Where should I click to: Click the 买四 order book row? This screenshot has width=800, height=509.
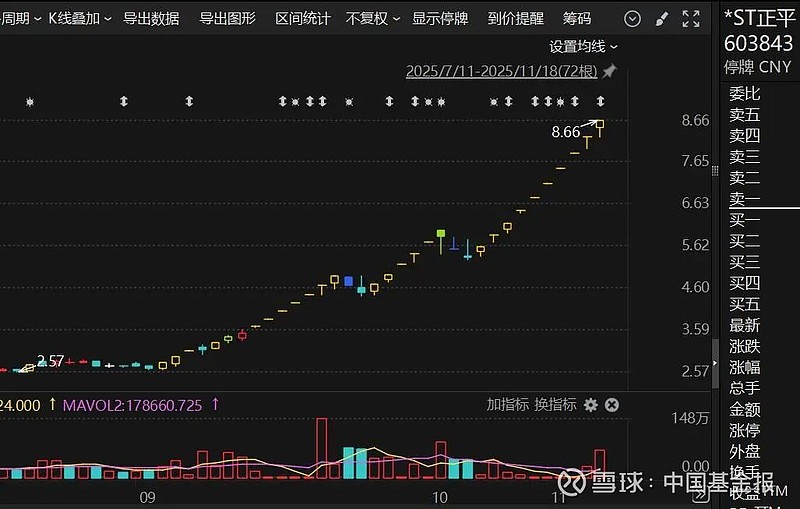tap(744, 283)
